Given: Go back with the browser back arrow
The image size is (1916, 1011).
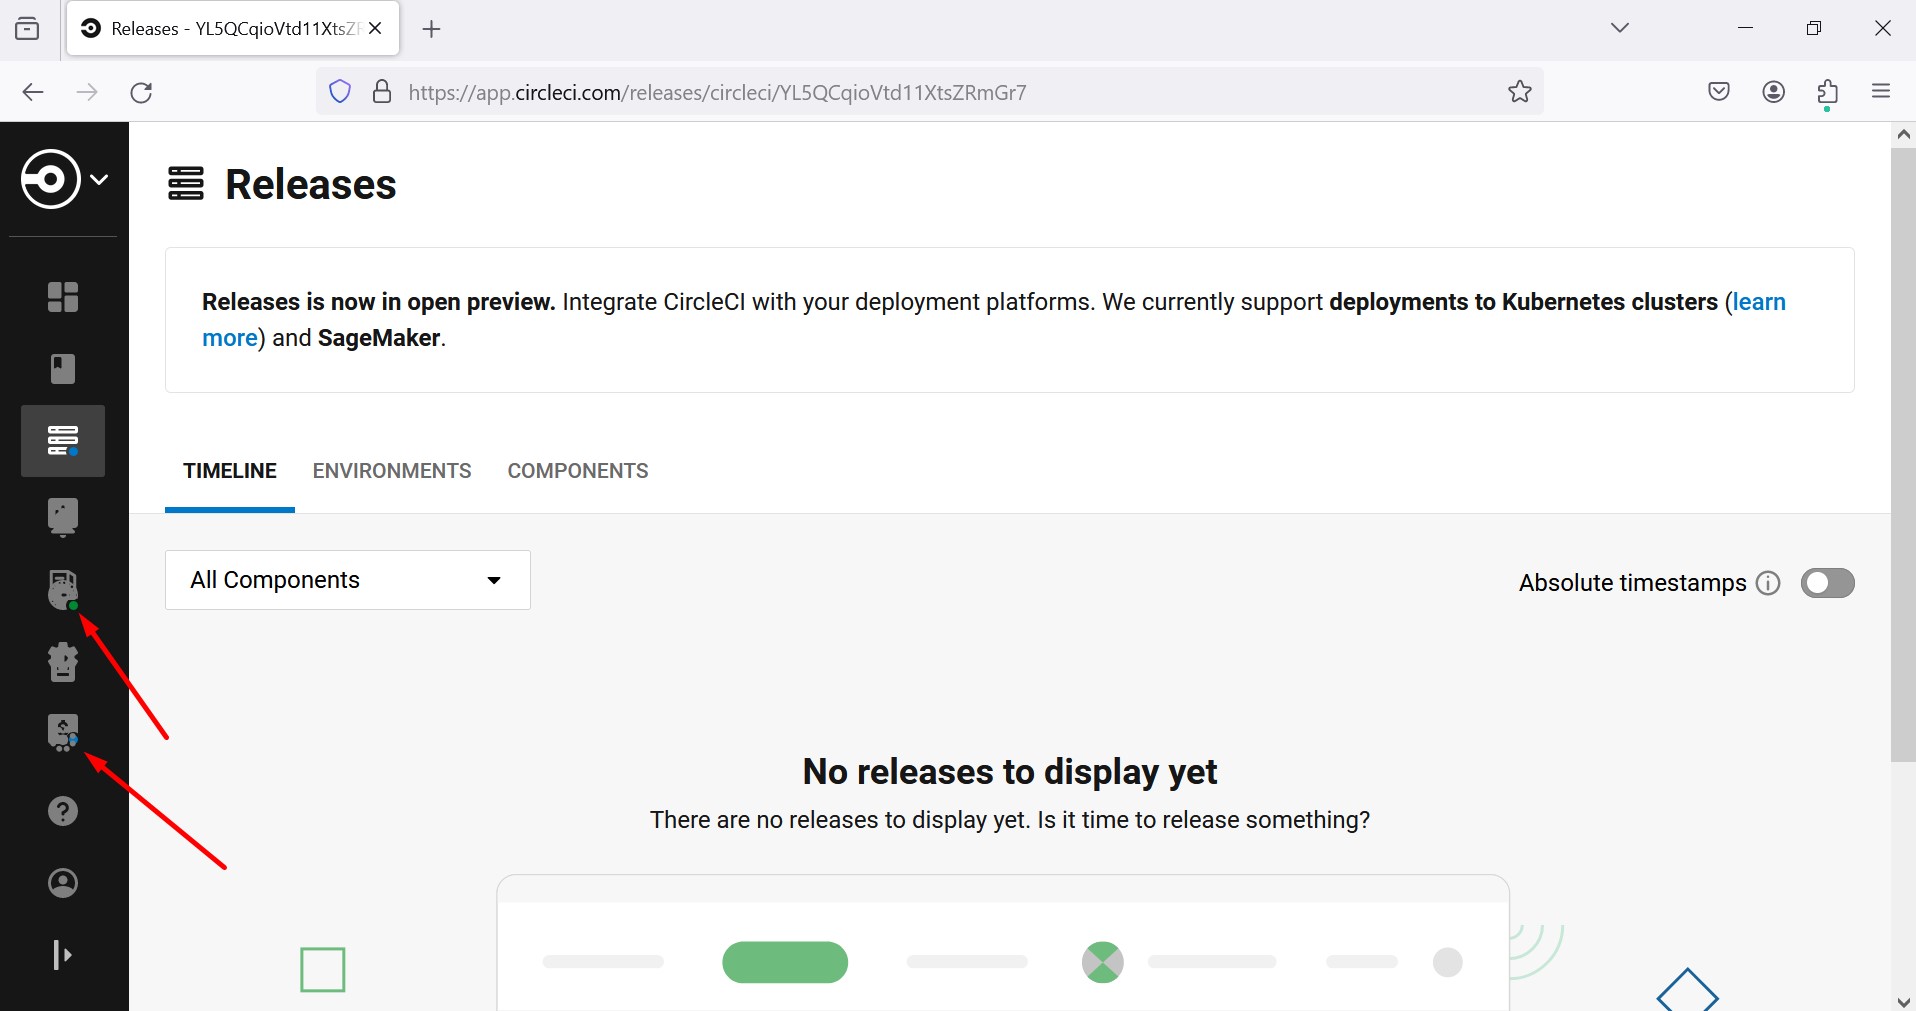Looking at the screenshot, I should coord(33,92).
